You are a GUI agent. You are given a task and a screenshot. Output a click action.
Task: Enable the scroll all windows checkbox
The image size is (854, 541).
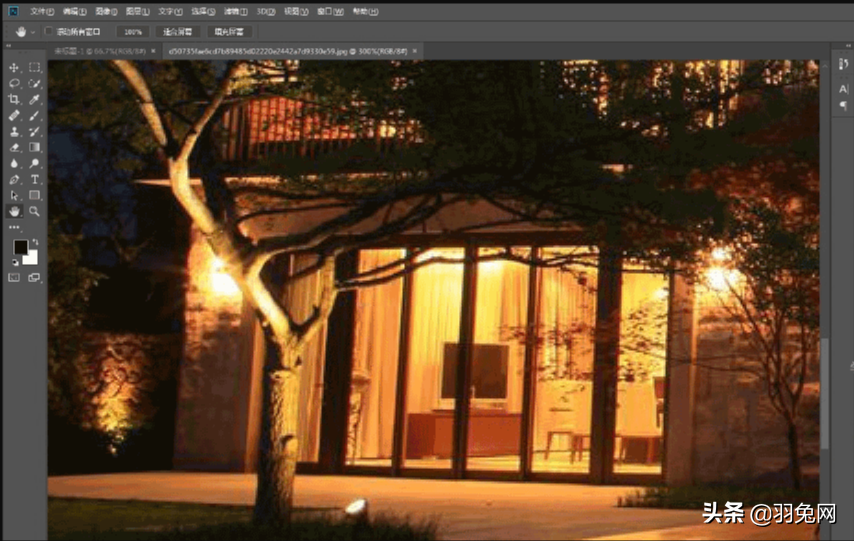point(49,31)
